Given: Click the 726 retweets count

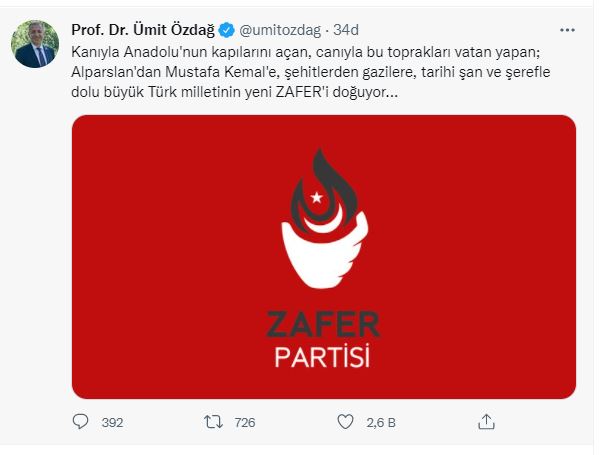Looking at the screenshot, I should (x=245, y=423).
